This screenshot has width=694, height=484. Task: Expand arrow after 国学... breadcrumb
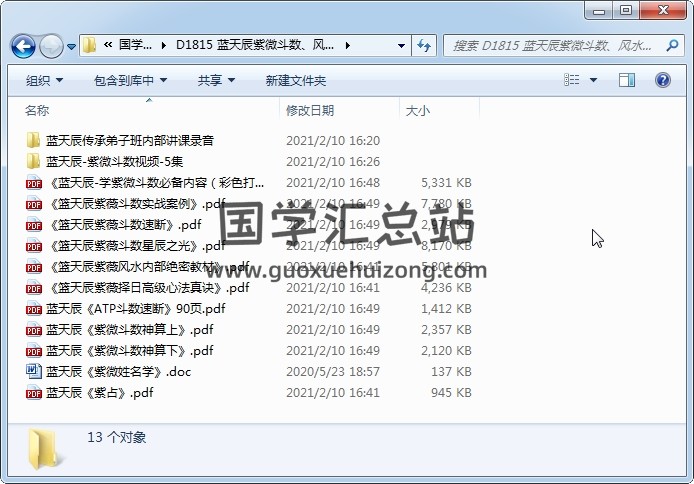coord(164,45)
